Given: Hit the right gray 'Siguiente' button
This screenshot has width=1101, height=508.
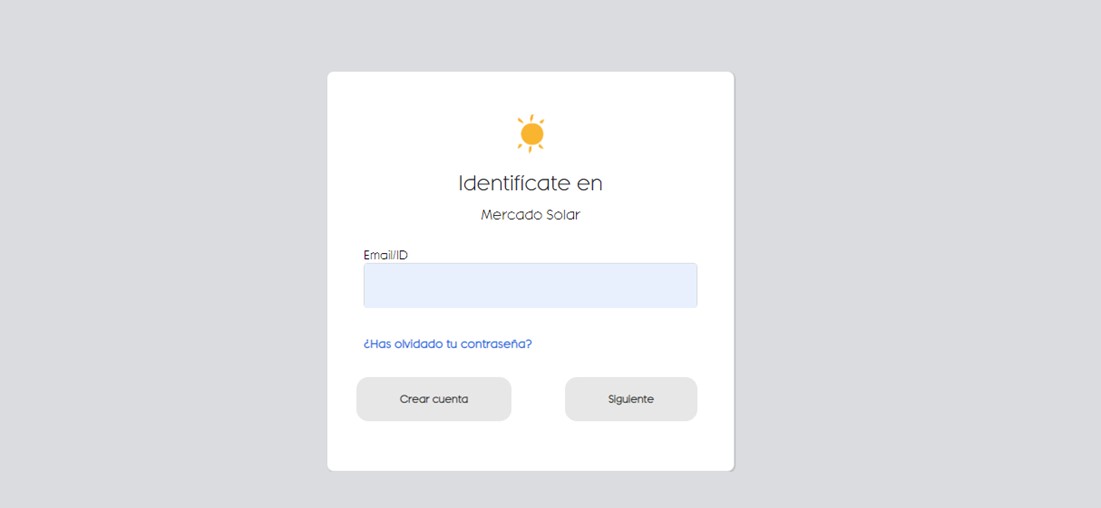Looking at the screenshot, I should 630,399.
